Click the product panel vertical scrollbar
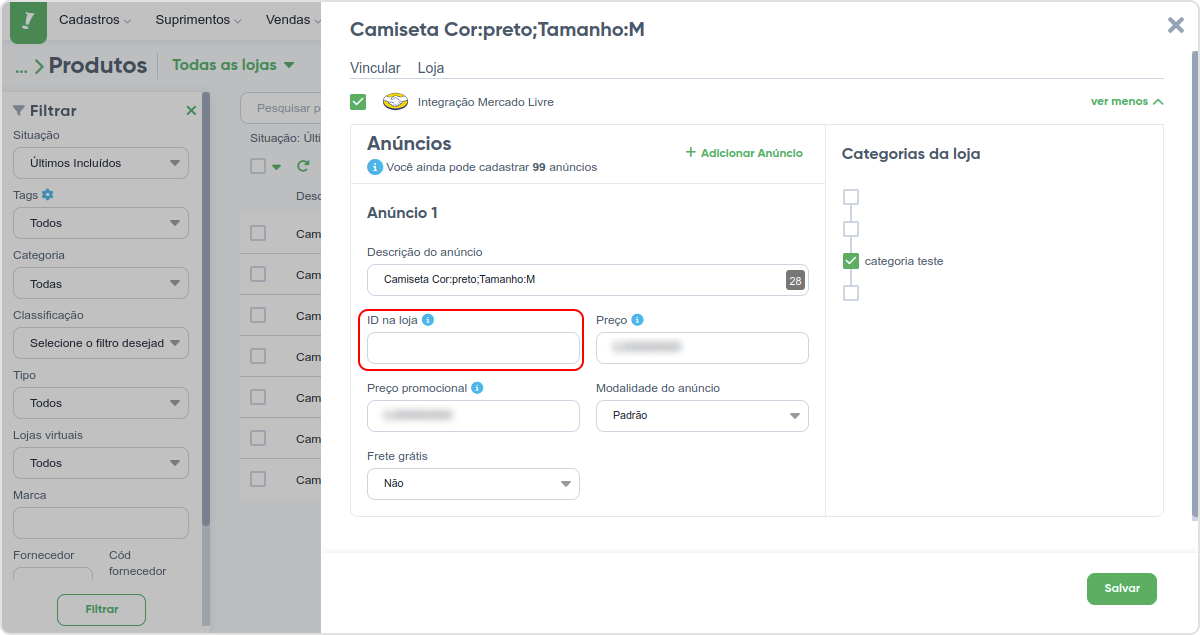This screenshot has height=635, width=1200. [x=1194, y=285]
